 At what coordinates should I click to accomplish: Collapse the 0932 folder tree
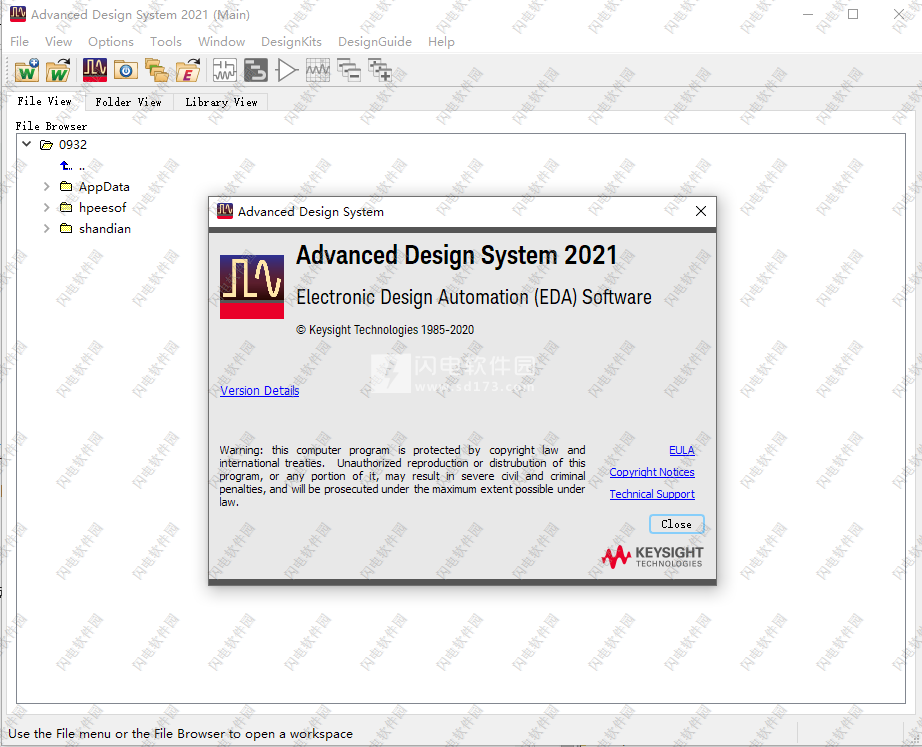tap(26, 144)
